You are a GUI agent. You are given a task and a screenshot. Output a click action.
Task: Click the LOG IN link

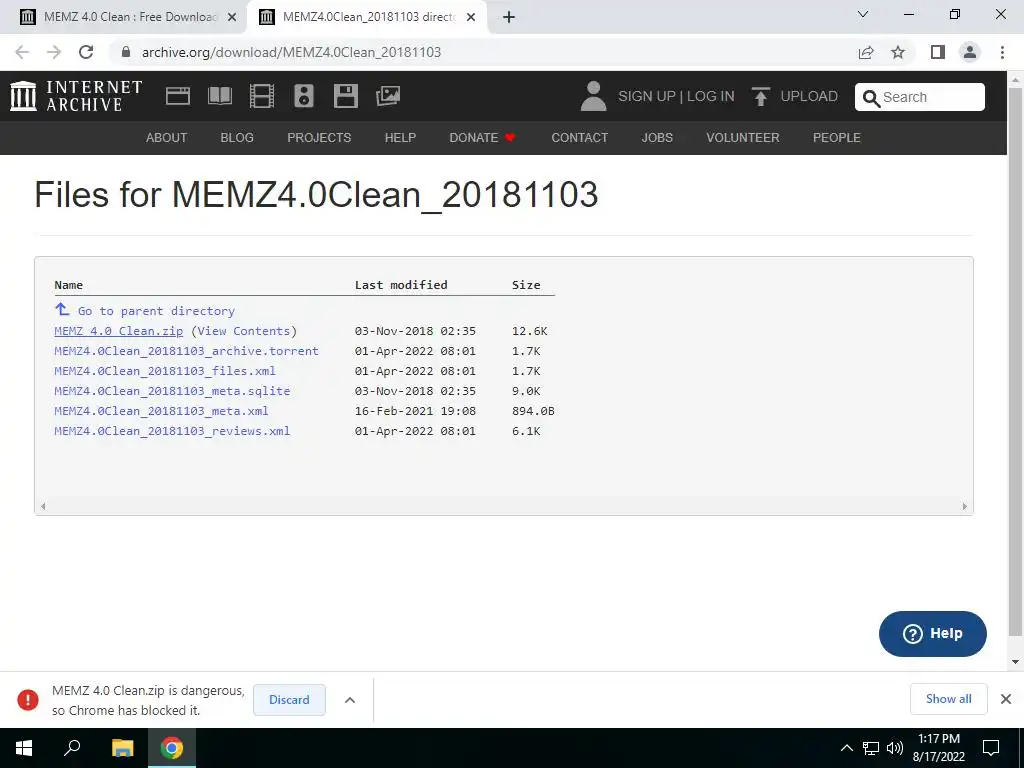[x=711, y=96]
